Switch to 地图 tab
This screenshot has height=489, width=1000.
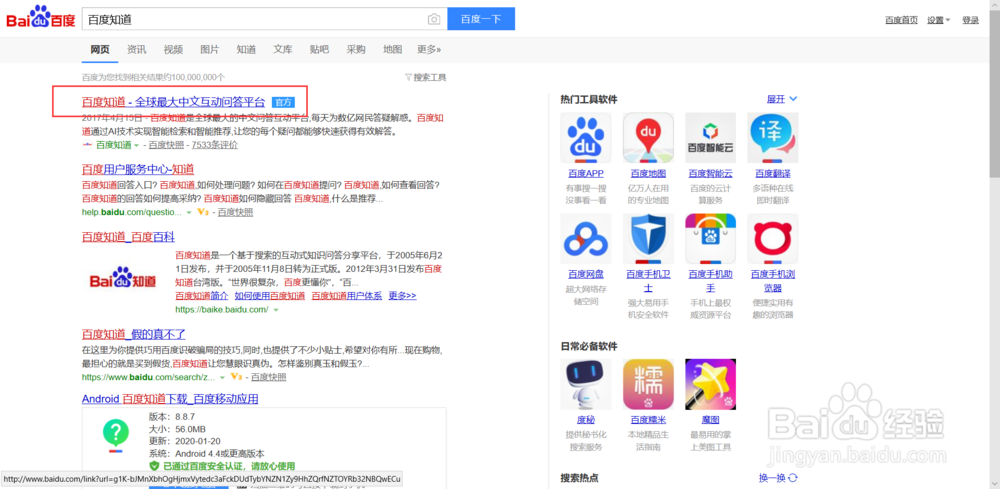coord(393,49)
